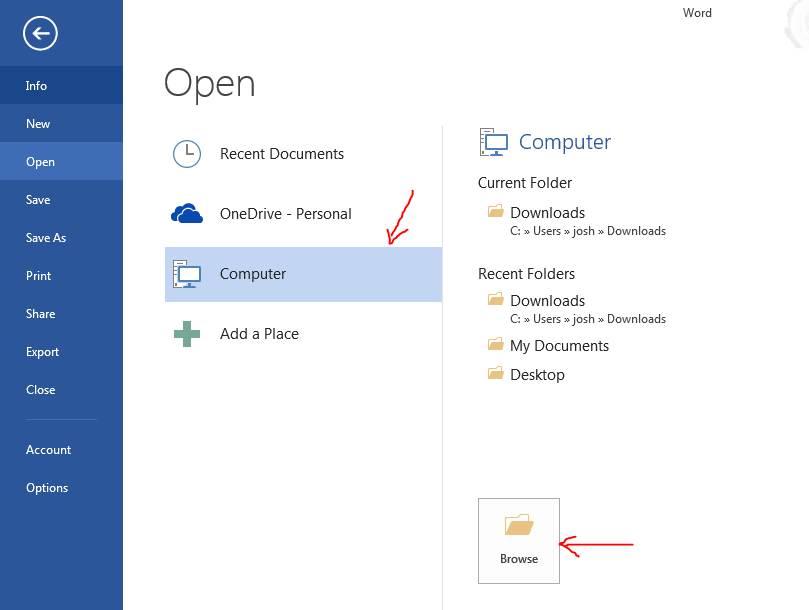This screenshot has height=610, width=809.
Task: Open Word Options
Action: tap(61, 488)
